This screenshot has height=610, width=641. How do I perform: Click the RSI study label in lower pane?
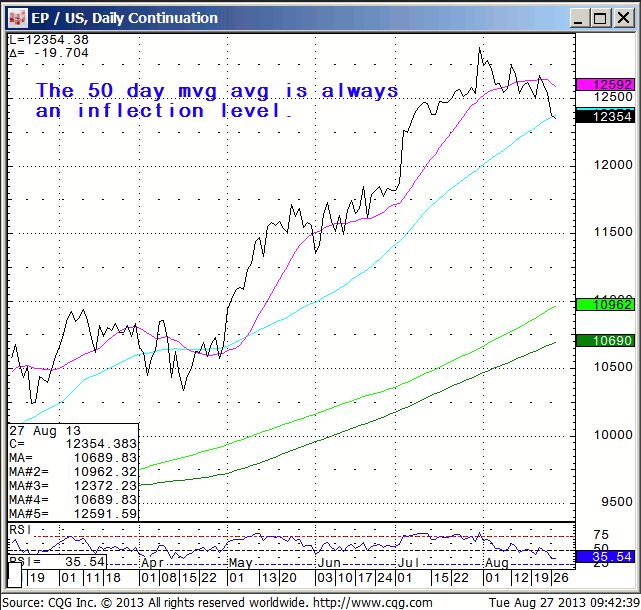tap(18, 529)
